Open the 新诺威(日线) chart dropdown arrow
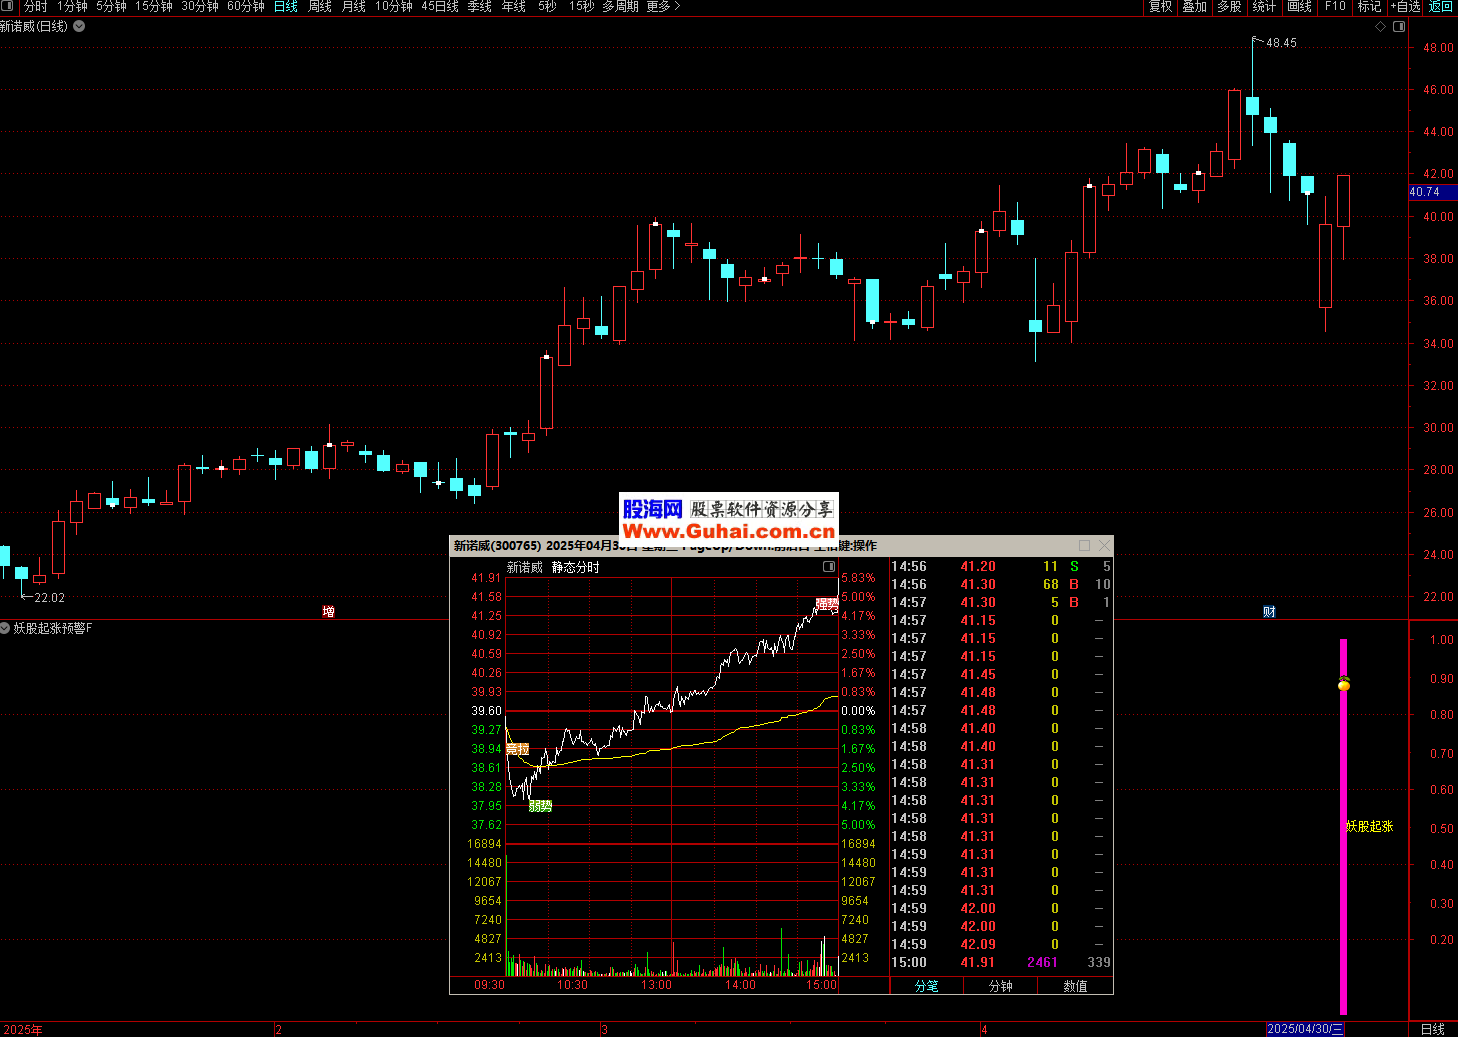This screenshot has height=1037, width=1458. pos(79,26)
